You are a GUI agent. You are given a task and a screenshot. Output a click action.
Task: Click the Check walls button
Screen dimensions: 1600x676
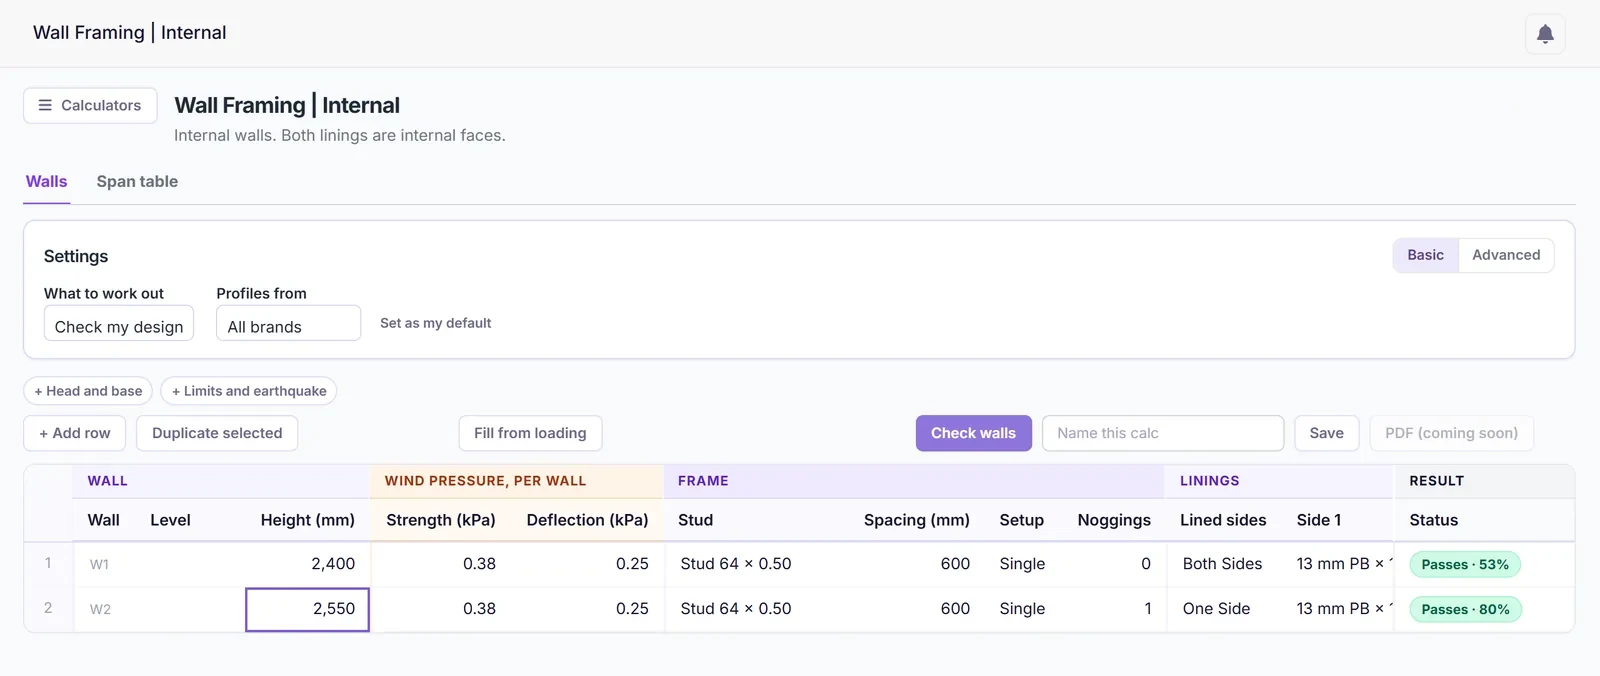[x=973, y=433]
